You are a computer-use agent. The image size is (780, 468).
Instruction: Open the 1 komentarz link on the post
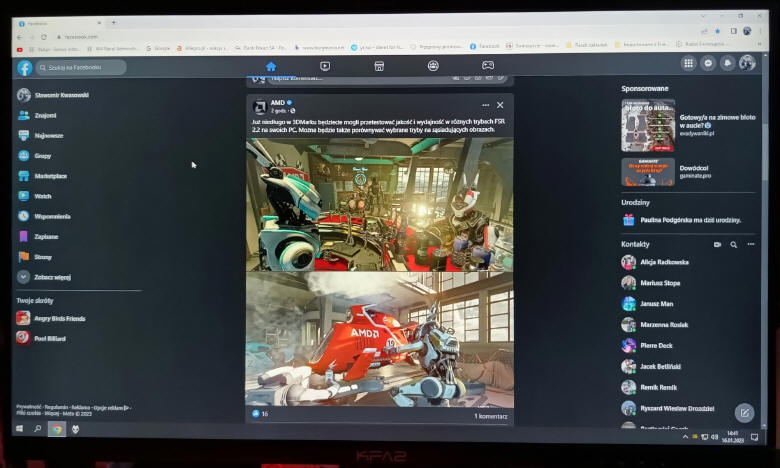[x=490, y=415]
